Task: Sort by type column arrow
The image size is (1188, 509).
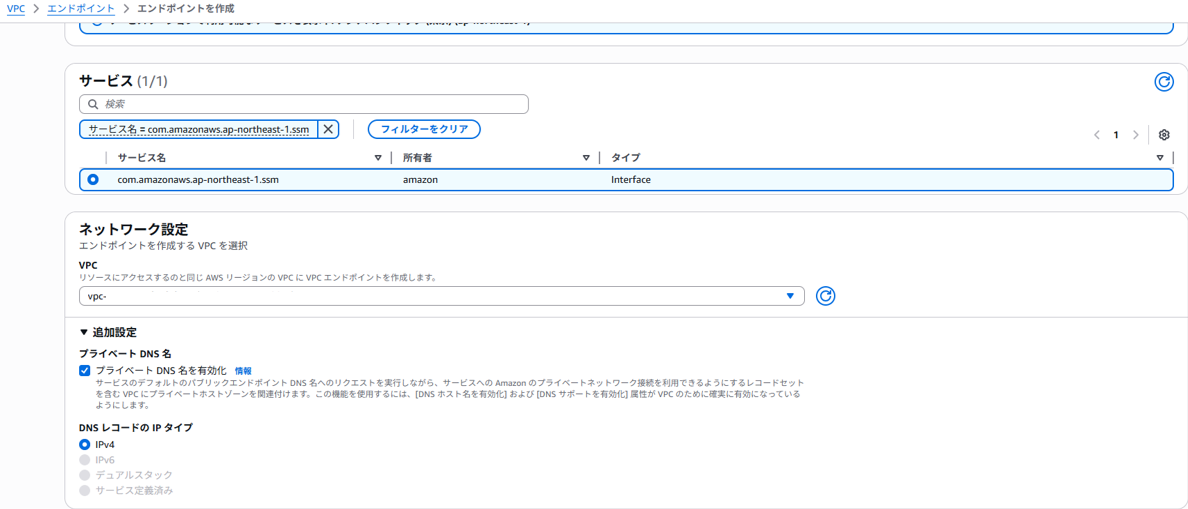Action: pos(1160,158)
